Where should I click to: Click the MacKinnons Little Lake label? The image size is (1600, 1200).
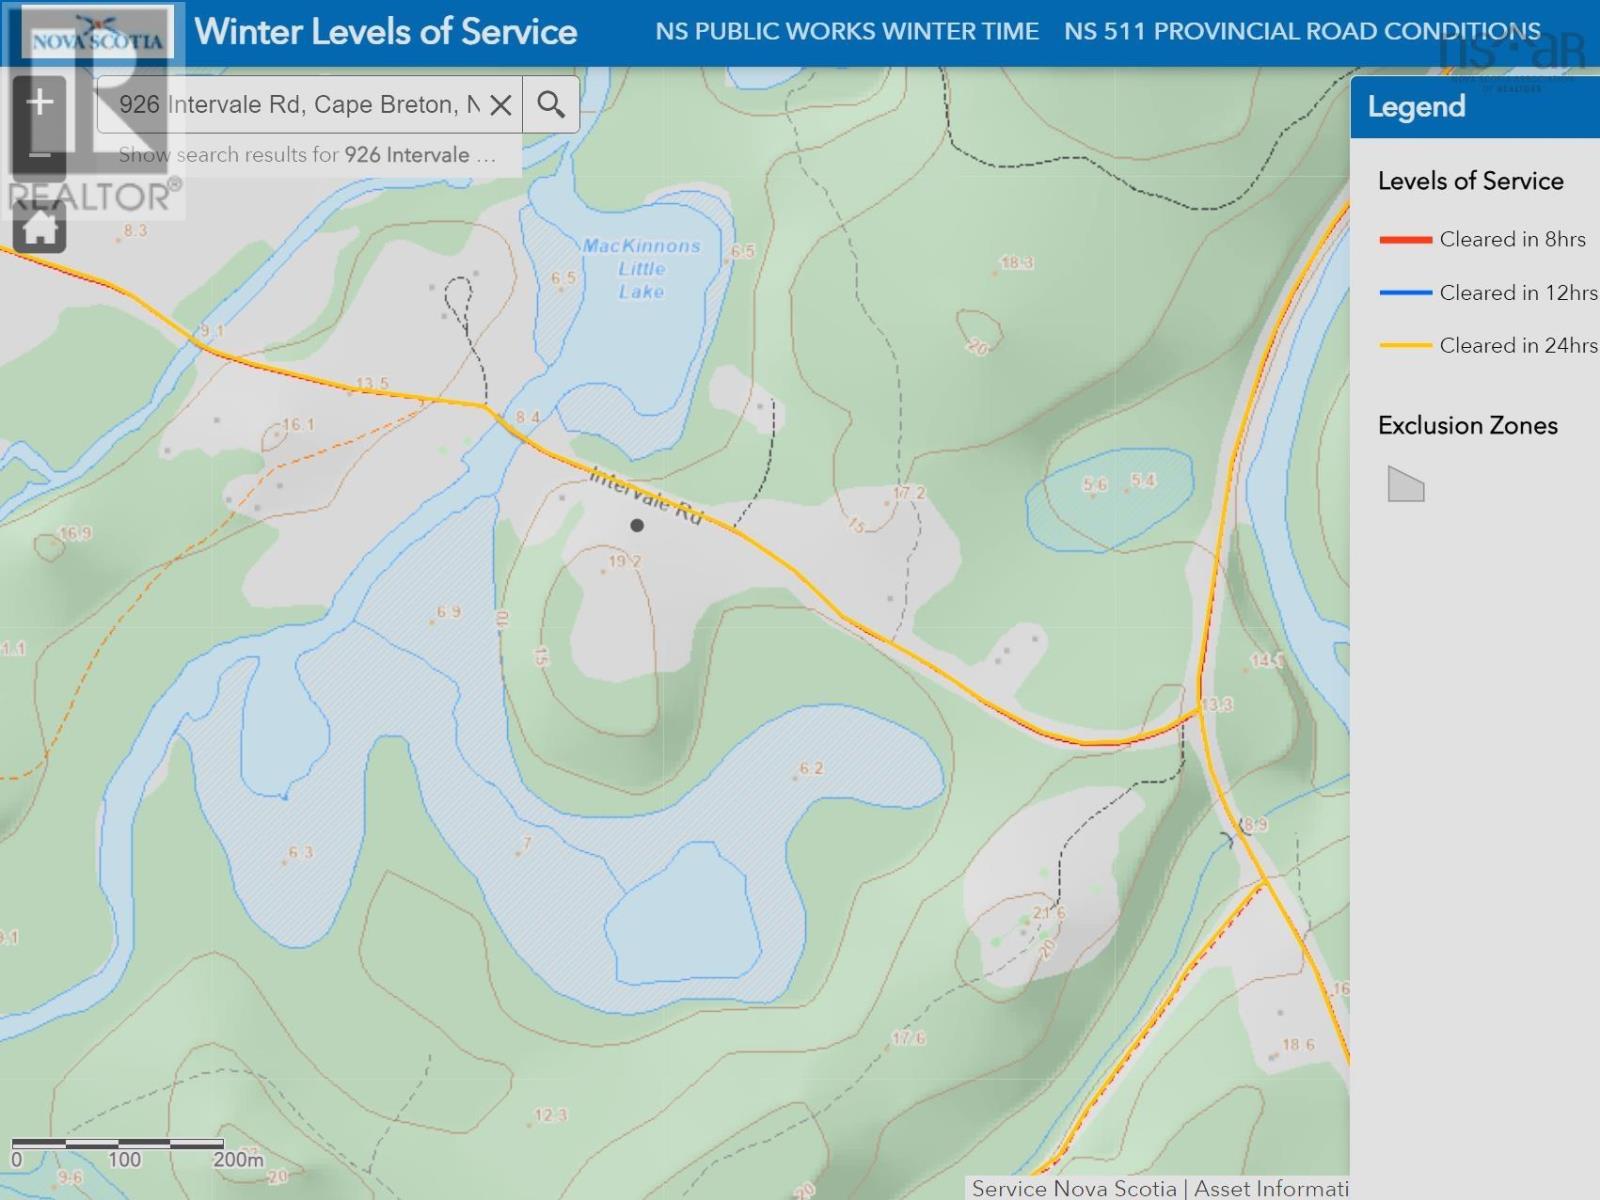tap(641, 268)
